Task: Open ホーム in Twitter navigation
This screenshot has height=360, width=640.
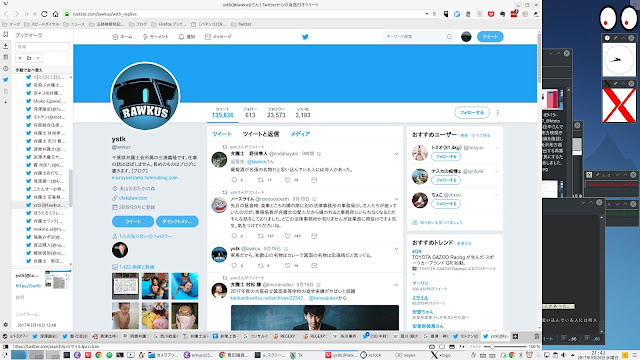Action: click(x=122, y=37)
